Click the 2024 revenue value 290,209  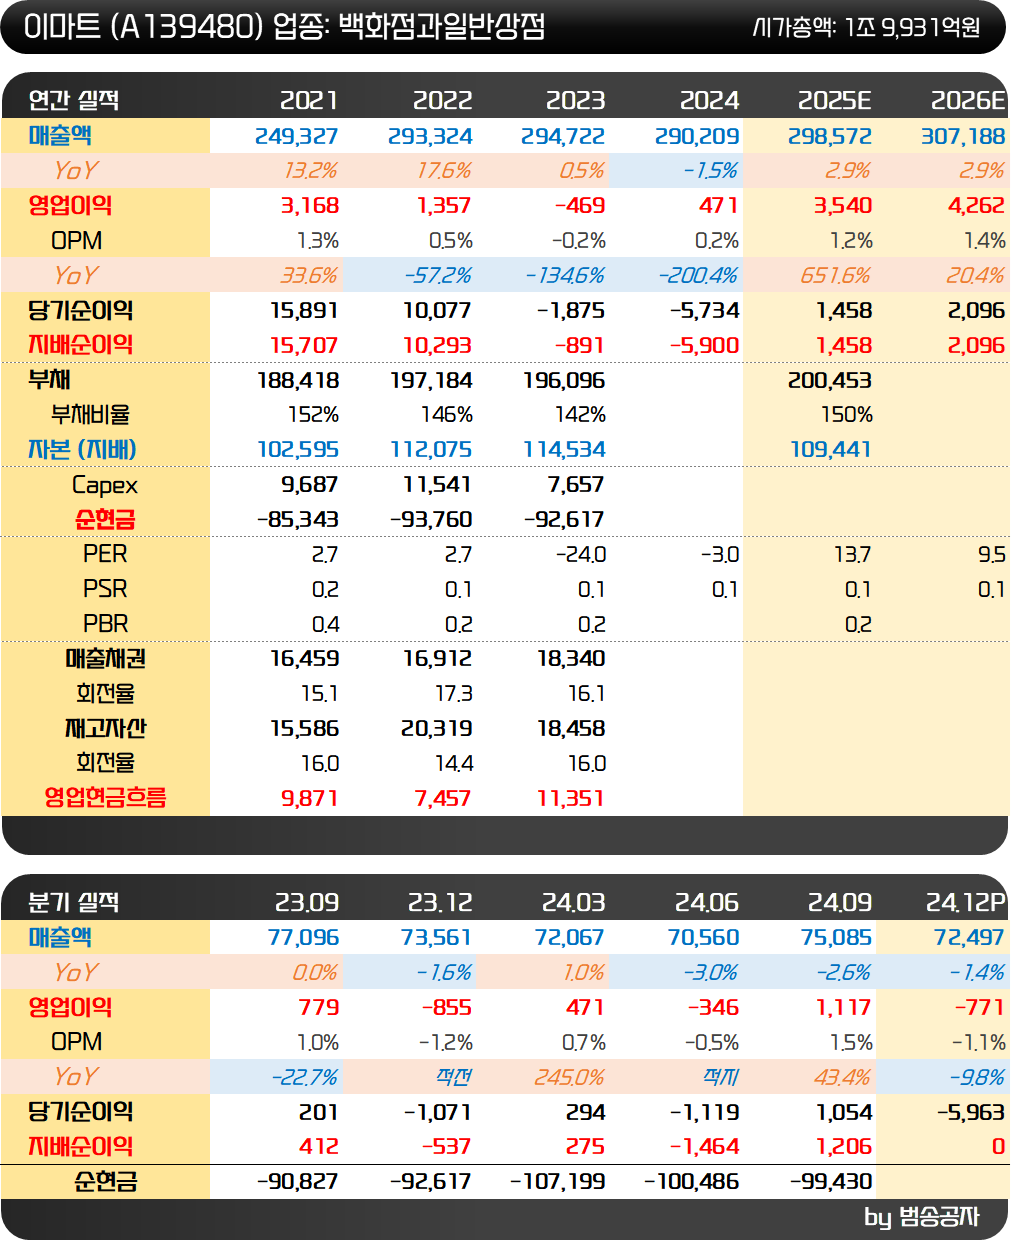[x=697, y=136]
